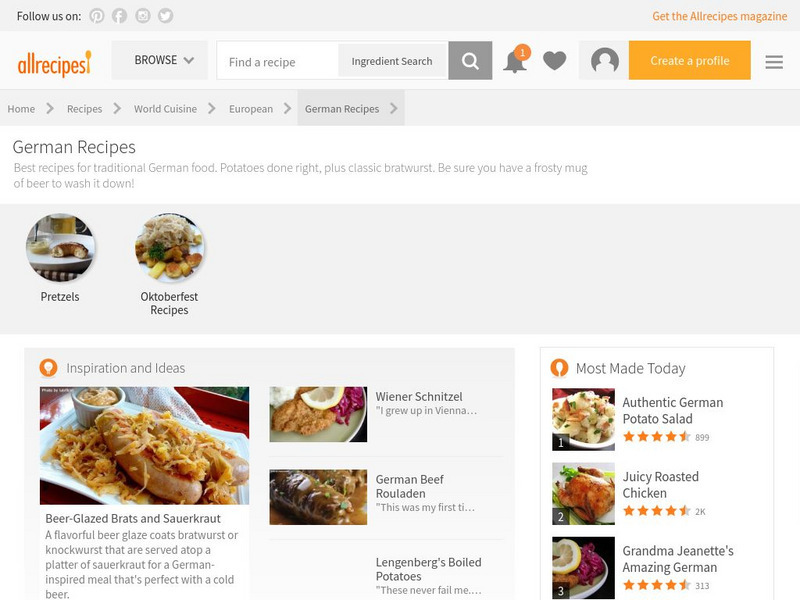
Task: Open favorites heart icon
Action: (x=555, y=61)
